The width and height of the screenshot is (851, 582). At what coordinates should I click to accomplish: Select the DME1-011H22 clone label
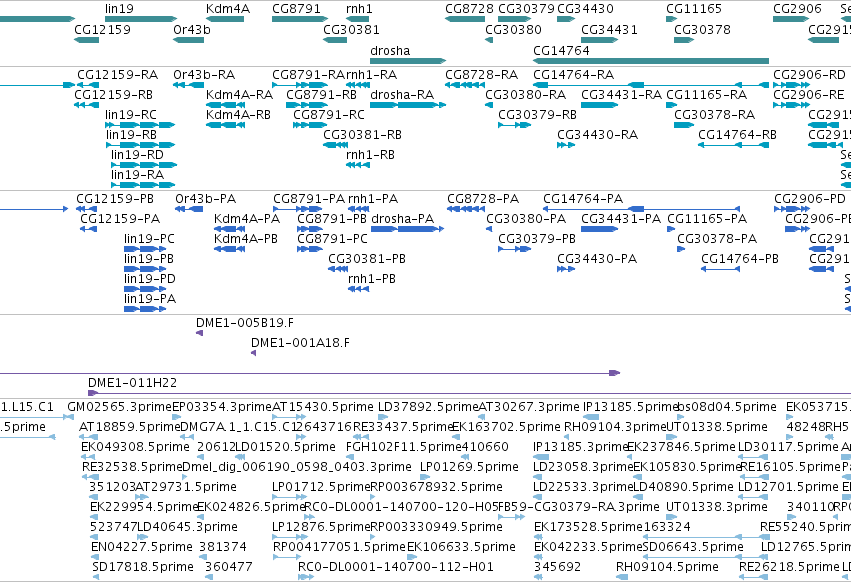point(132,383)
